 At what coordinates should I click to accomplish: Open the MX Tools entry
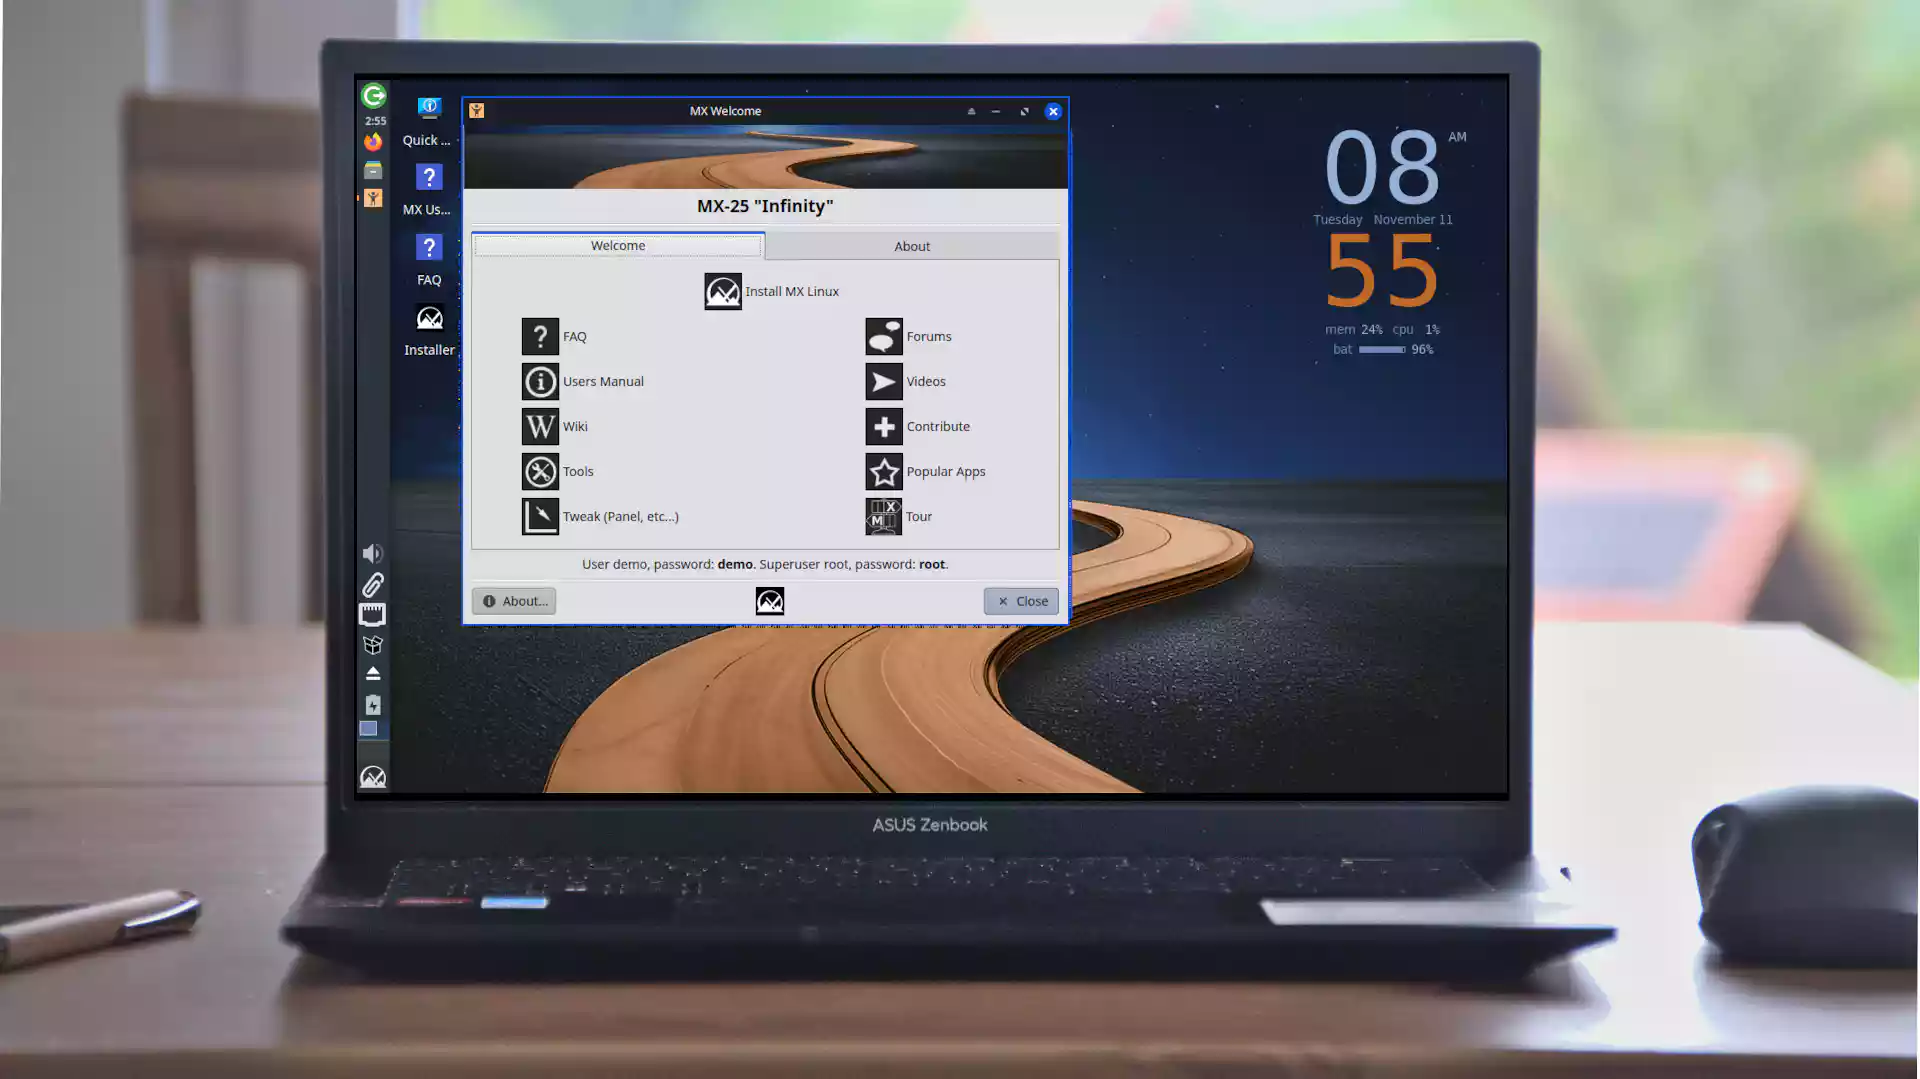[x=540, y=472]
